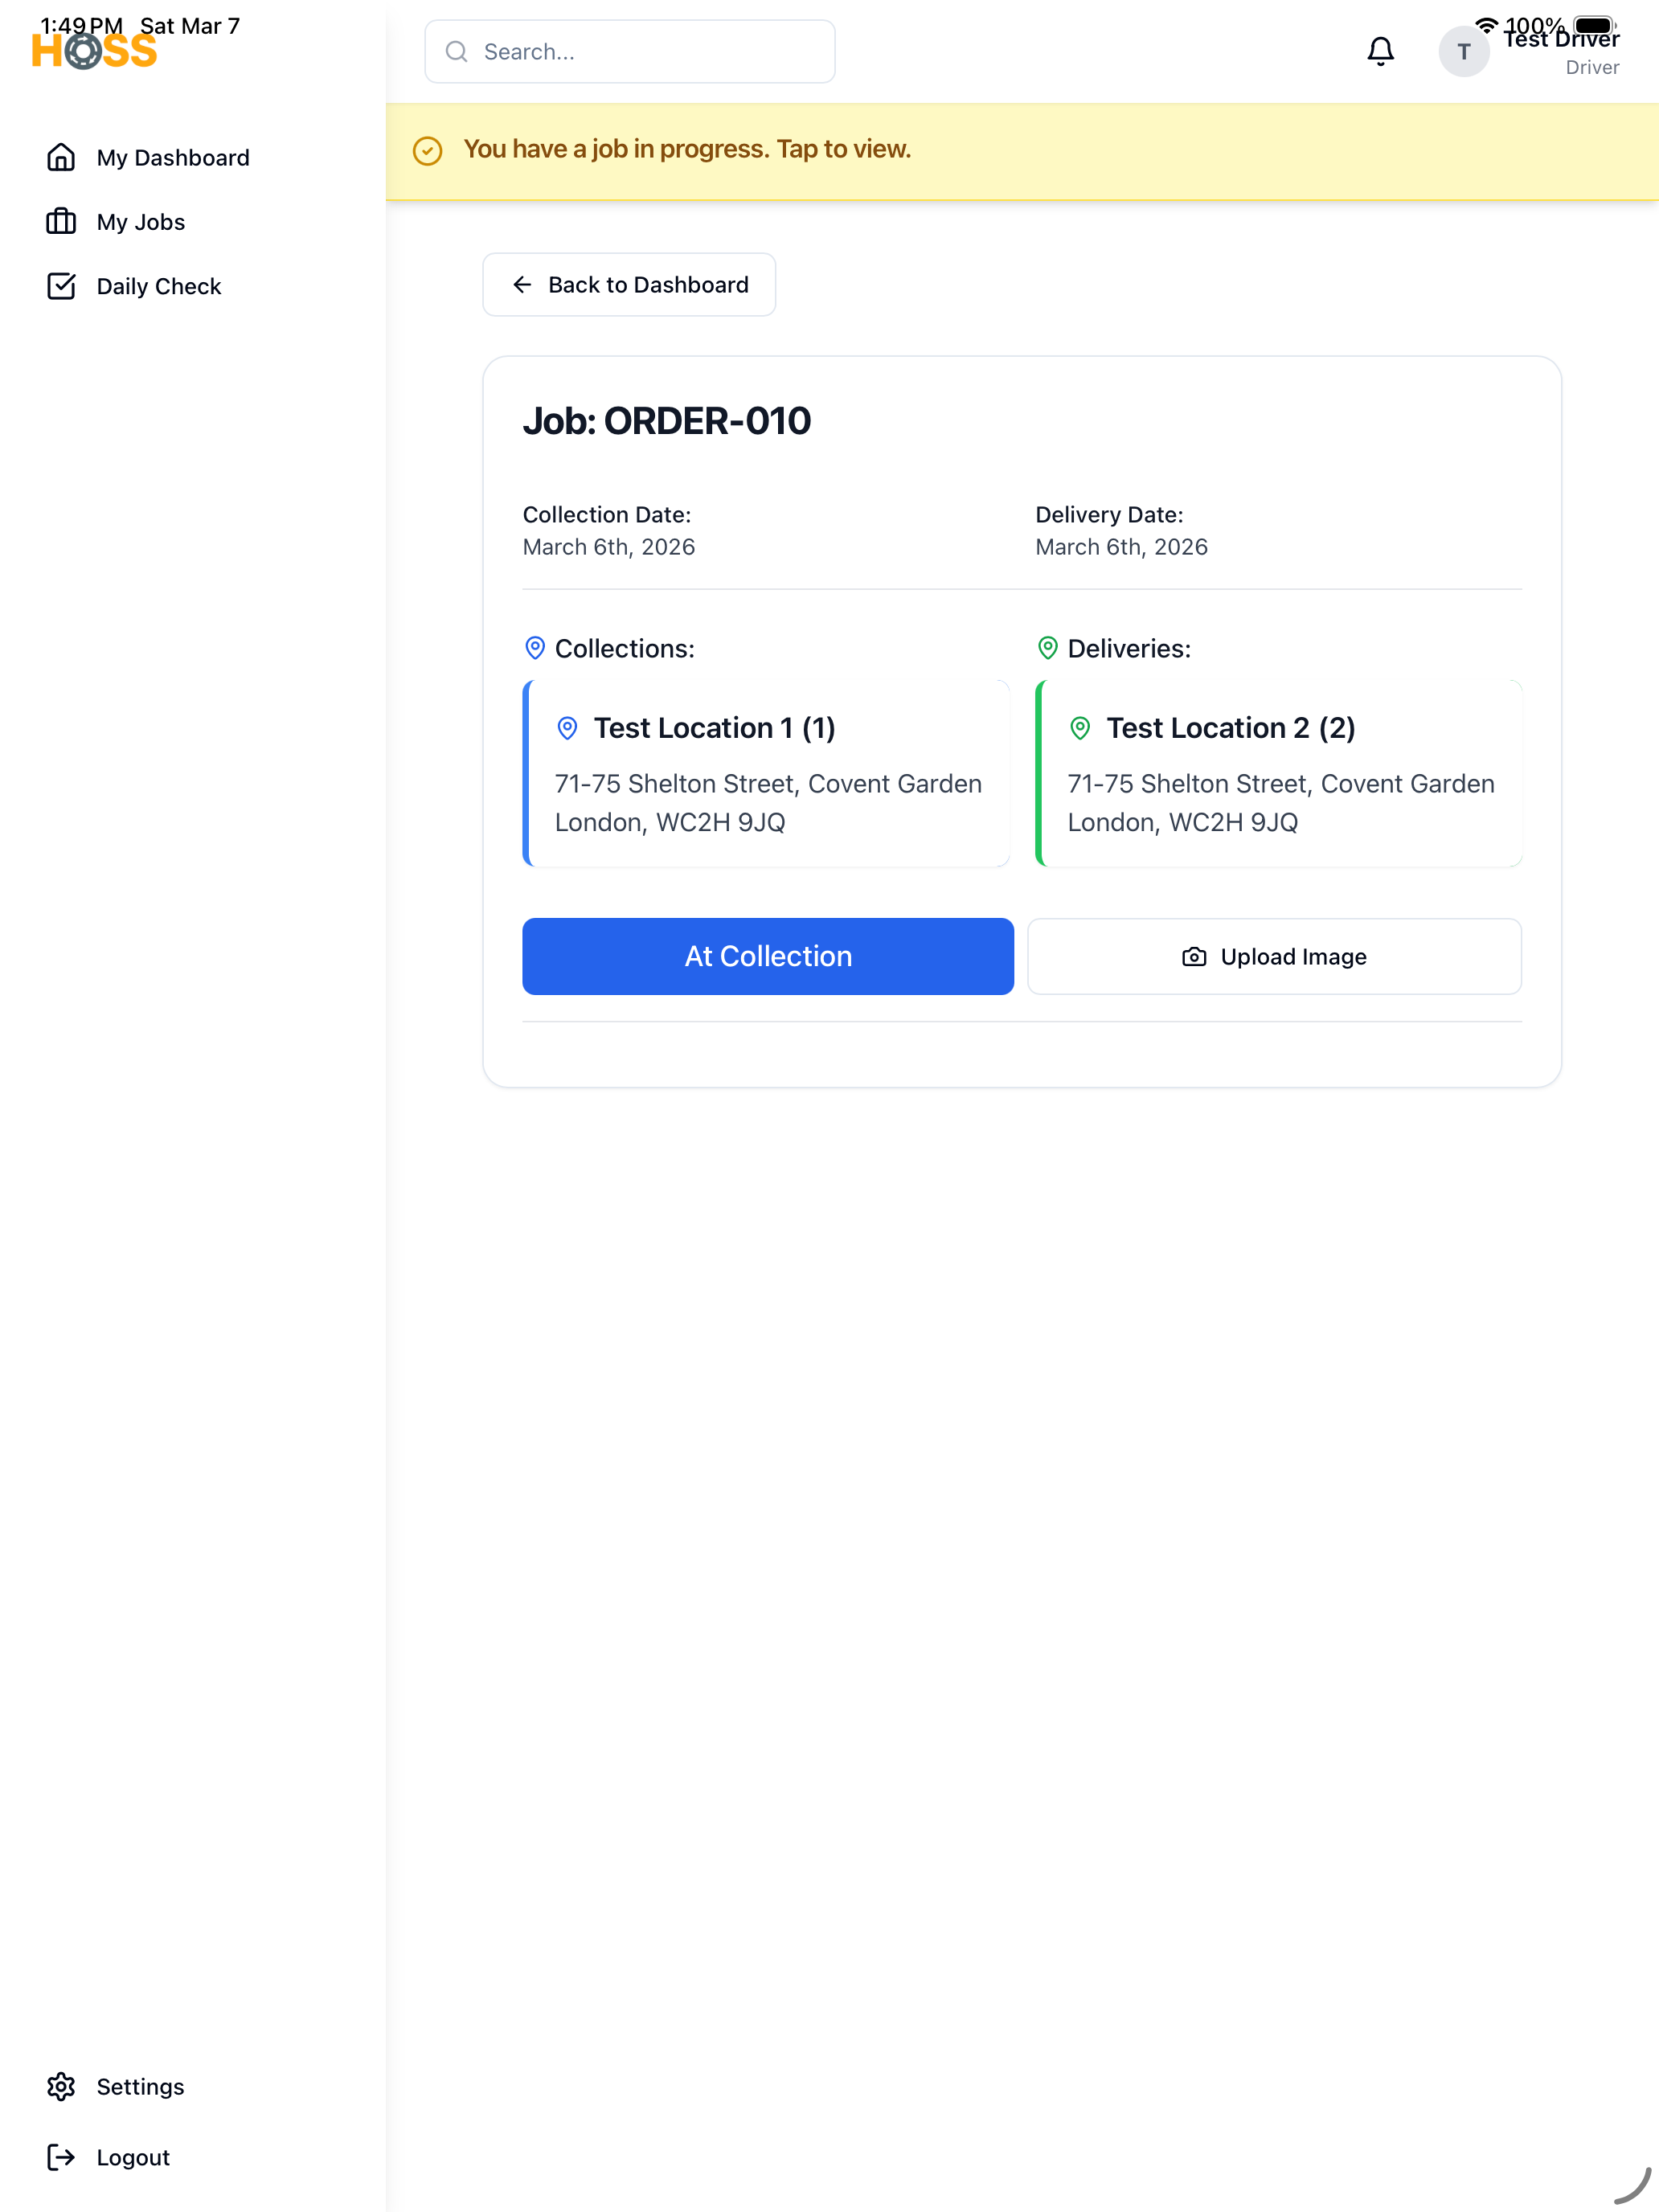This screenshot has height=2212, width=1659.
Task: Click the camera icon on Upload Image
Action: (1194, 957)
